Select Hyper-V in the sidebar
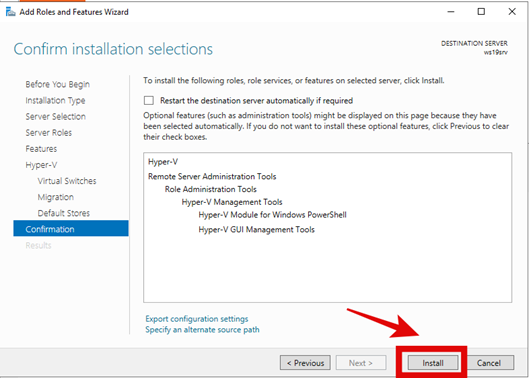This screenshot has width=529, height=378. pyautogui.click(x=41, y=165)
